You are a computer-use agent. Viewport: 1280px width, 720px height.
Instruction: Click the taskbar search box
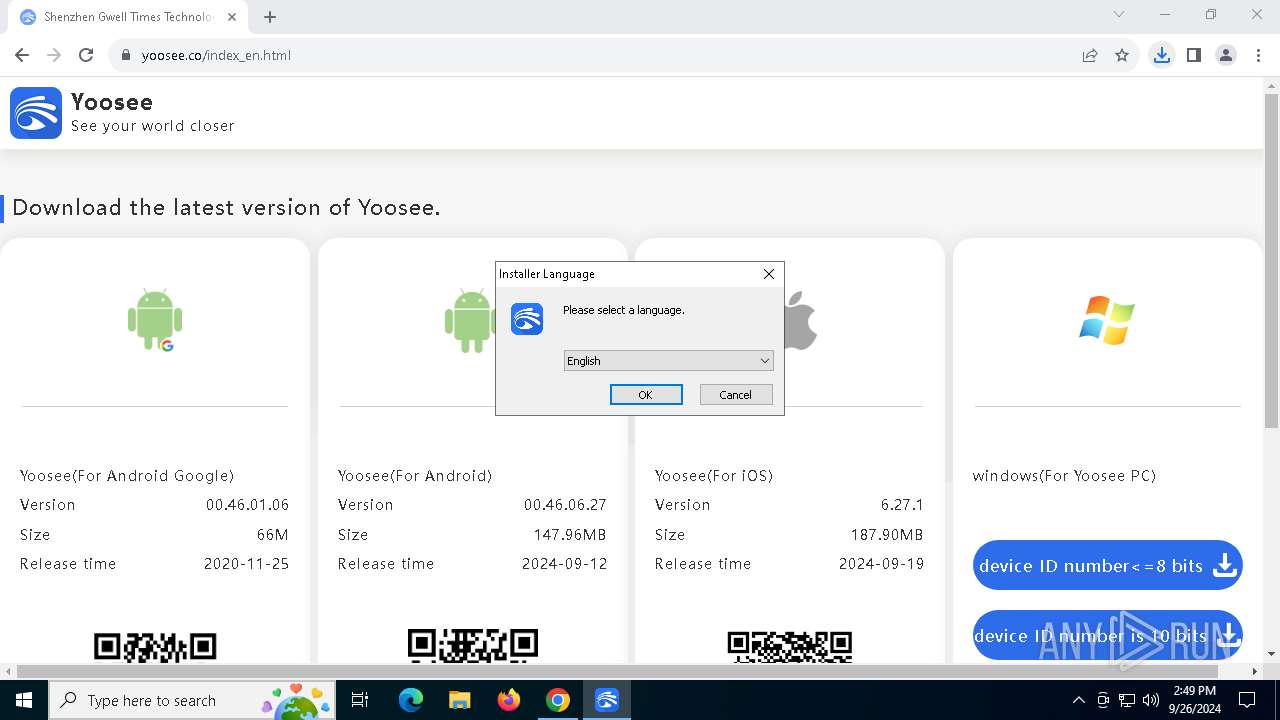(192, 700)
